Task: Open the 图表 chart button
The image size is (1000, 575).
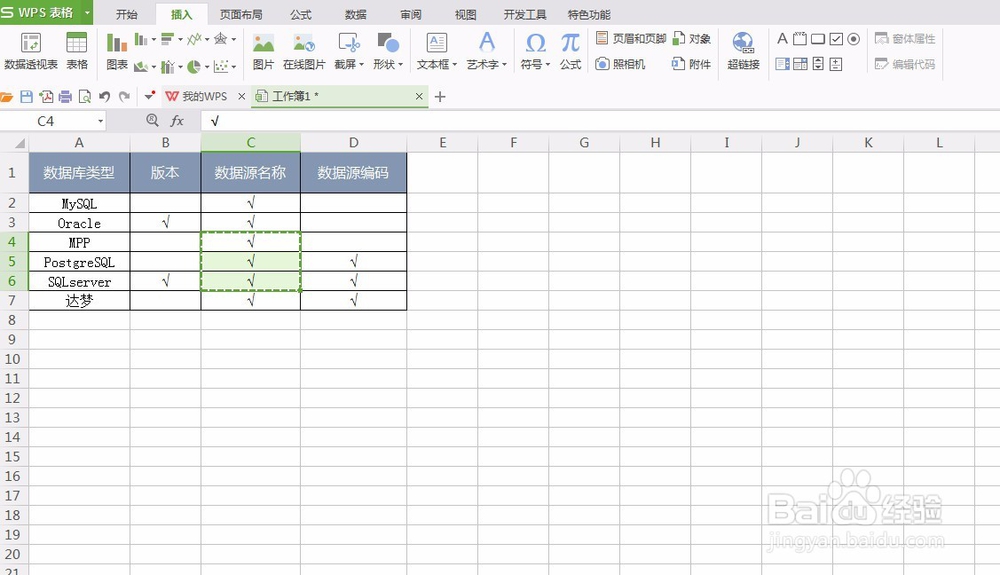Action: (x=117, y=51)
